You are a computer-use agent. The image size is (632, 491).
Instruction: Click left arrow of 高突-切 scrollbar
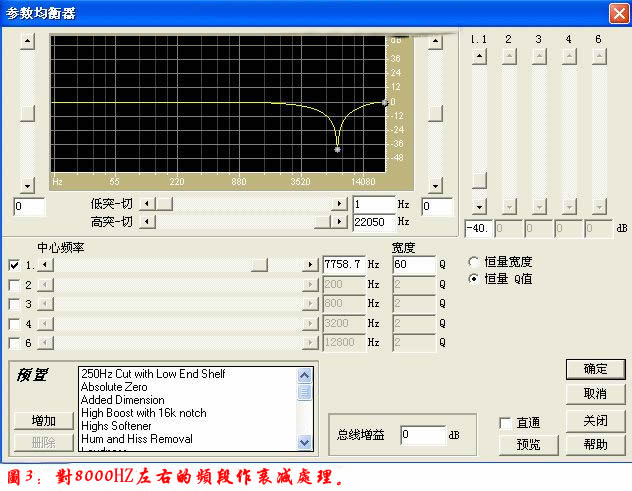tap(147, 221)
